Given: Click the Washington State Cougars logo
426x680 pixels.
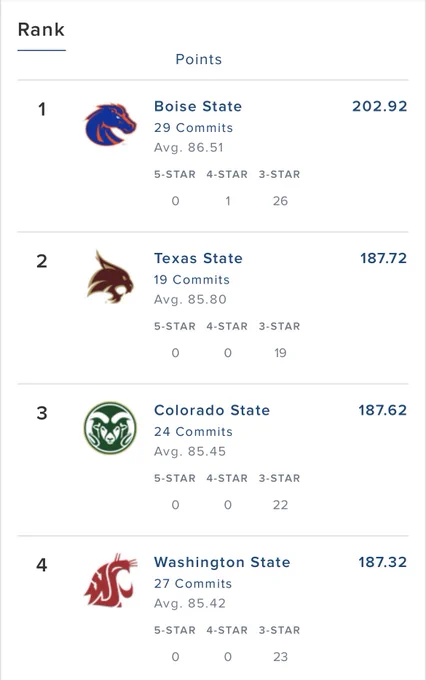Looking at the screenshot, I should (x=110, y=580).
